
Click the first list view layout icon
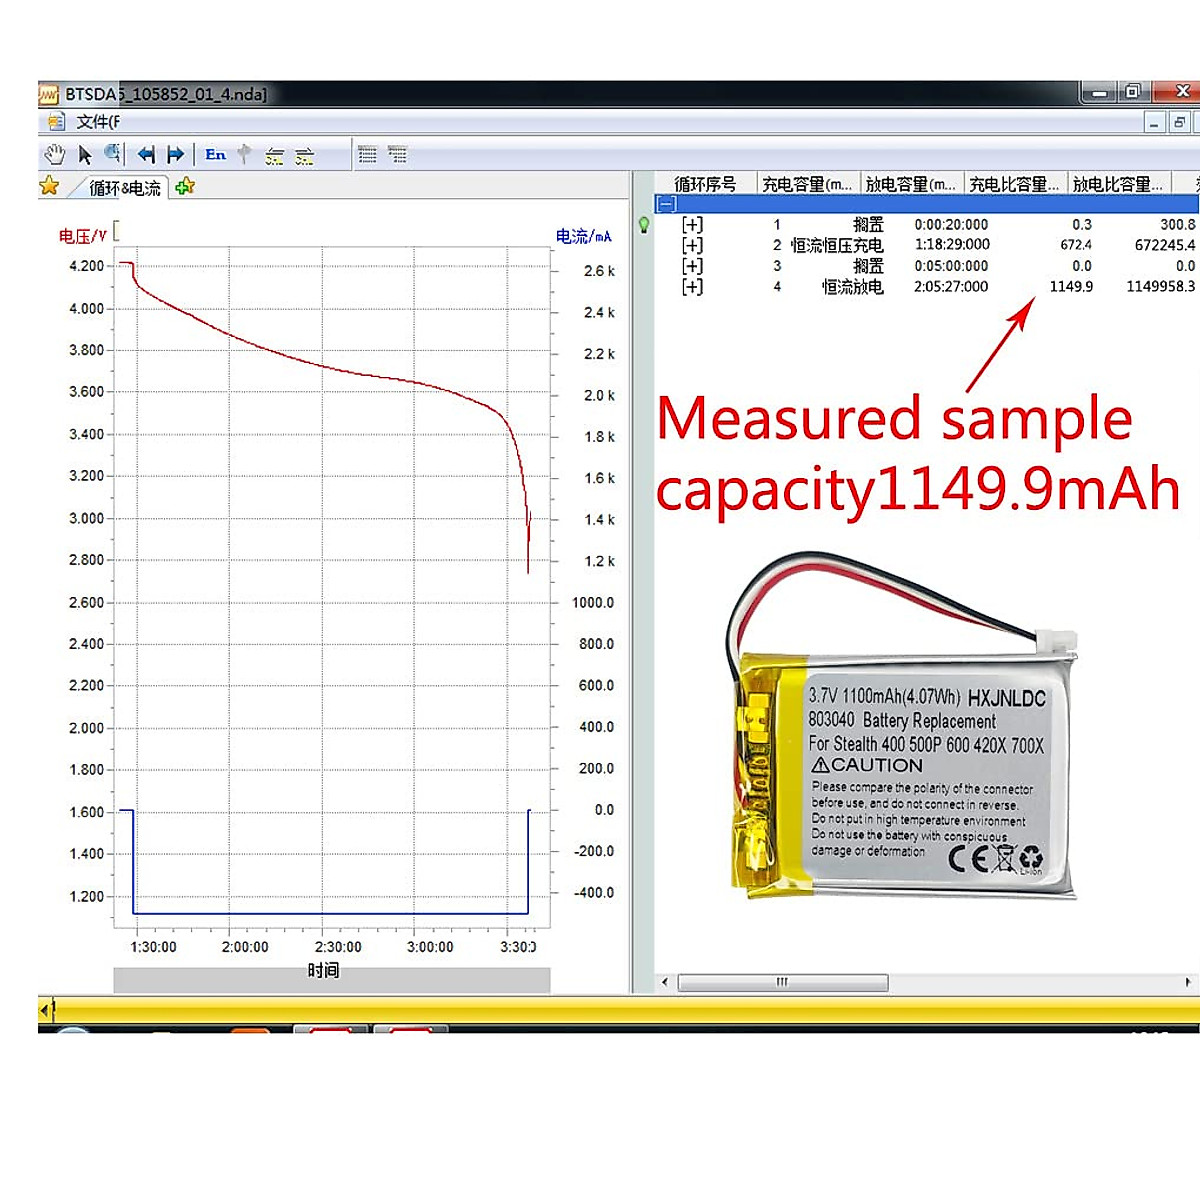(367, 155)
